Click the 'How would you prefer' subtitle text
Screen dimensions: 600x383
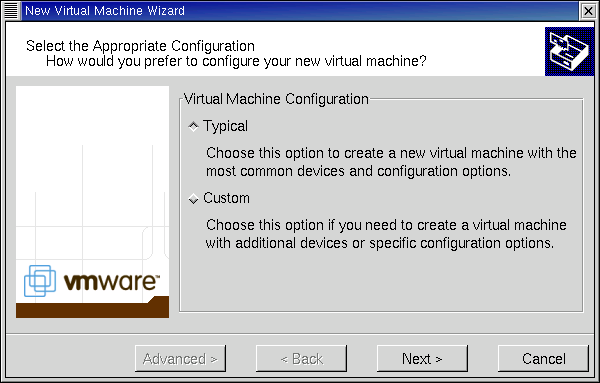[236, 61]
